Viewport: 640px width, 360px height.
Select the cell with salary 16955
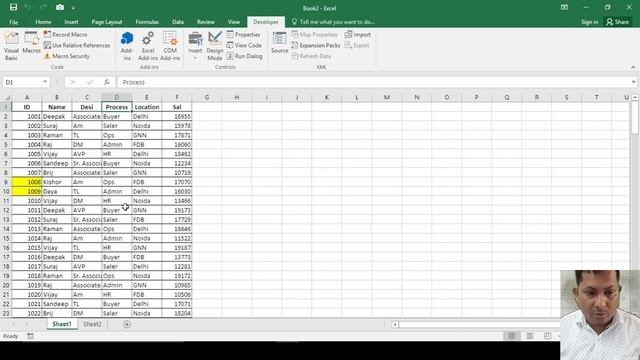(177, 116)
